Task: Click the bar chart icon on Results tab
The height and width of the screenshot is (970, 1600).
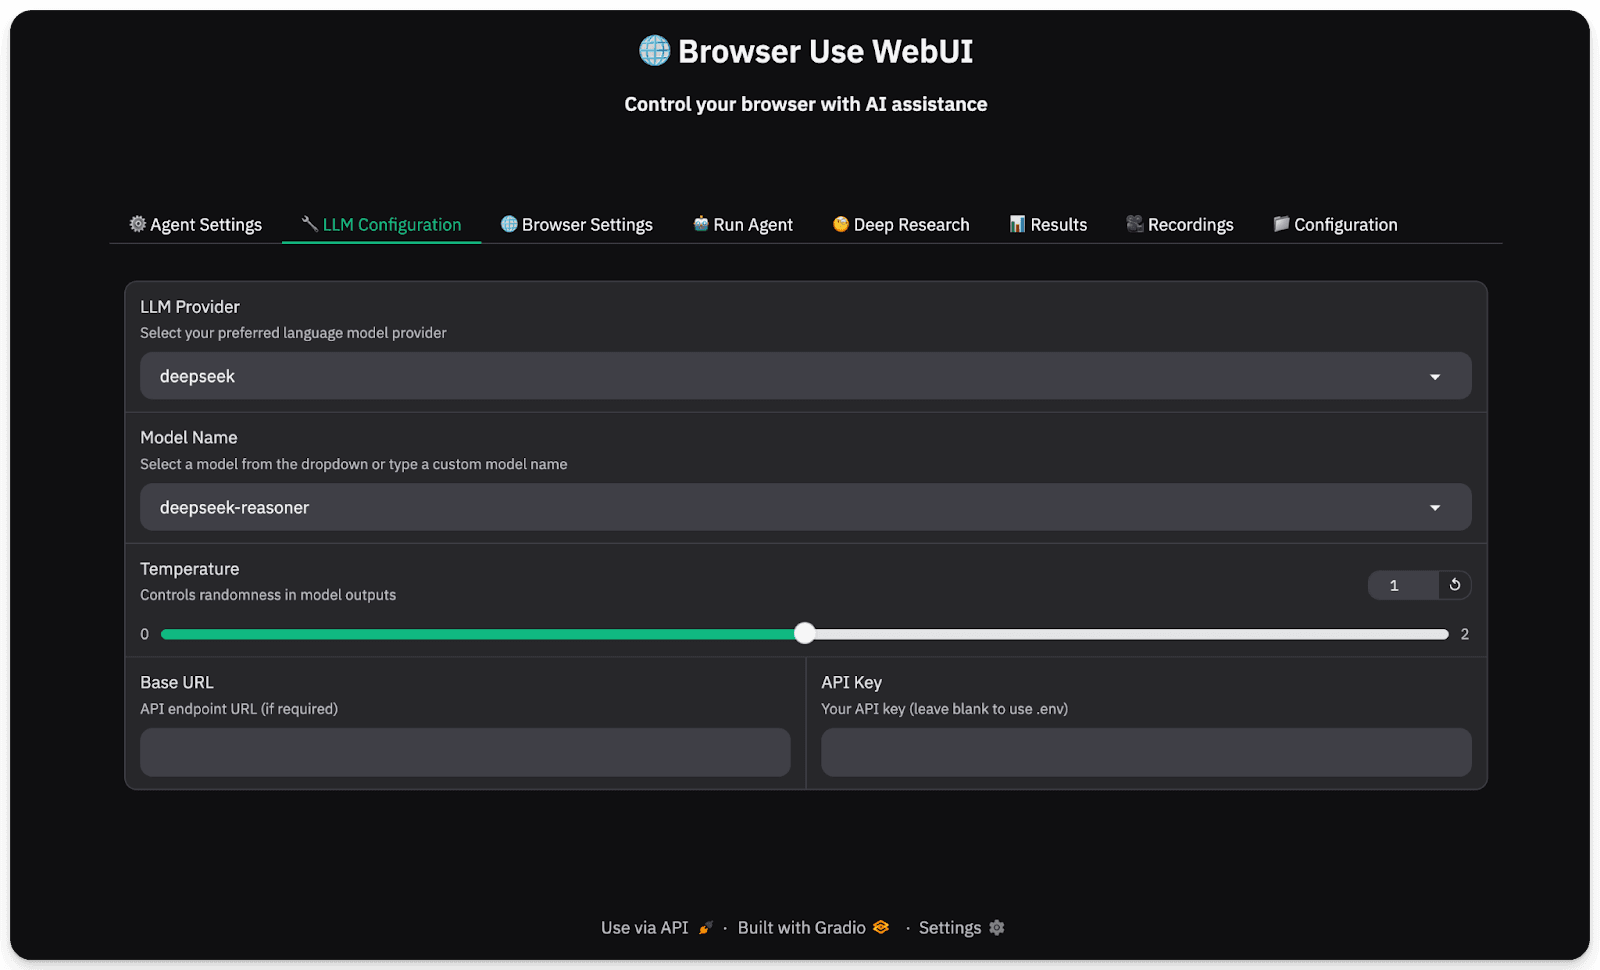Action: pyautogui.click(x=1018, y=224)
